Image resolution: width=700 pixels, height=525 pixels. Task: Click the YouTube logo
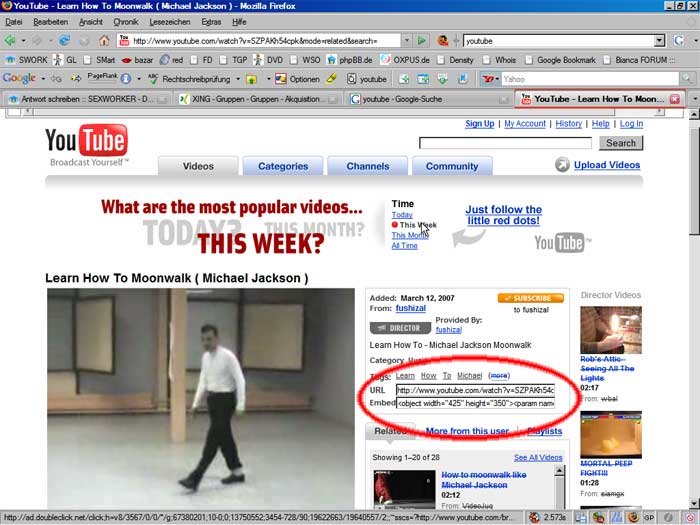[87, 145]
